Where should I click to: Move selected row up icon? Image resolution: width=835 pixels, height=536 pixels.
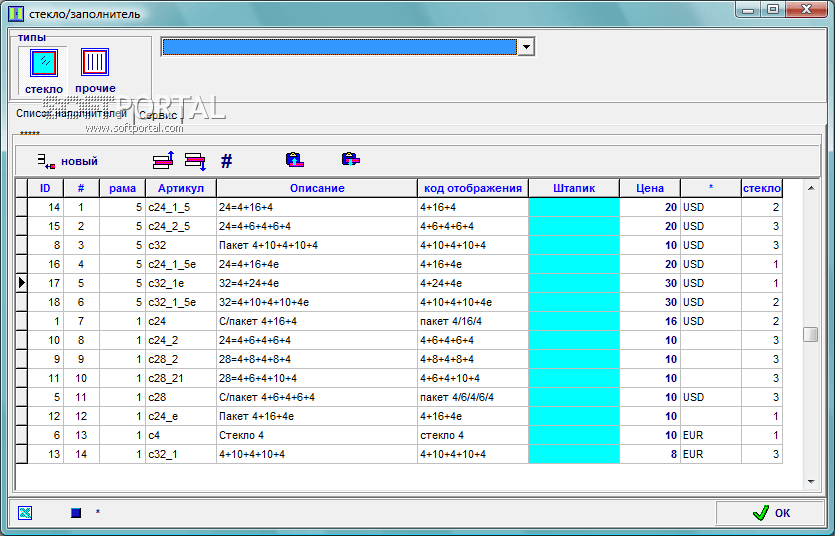163,160
